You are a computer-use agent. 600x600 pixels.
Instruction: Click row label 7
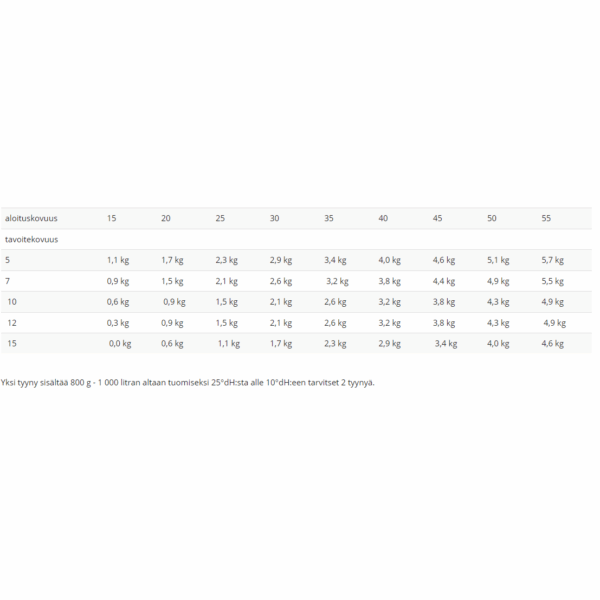[x=7, y=281]
